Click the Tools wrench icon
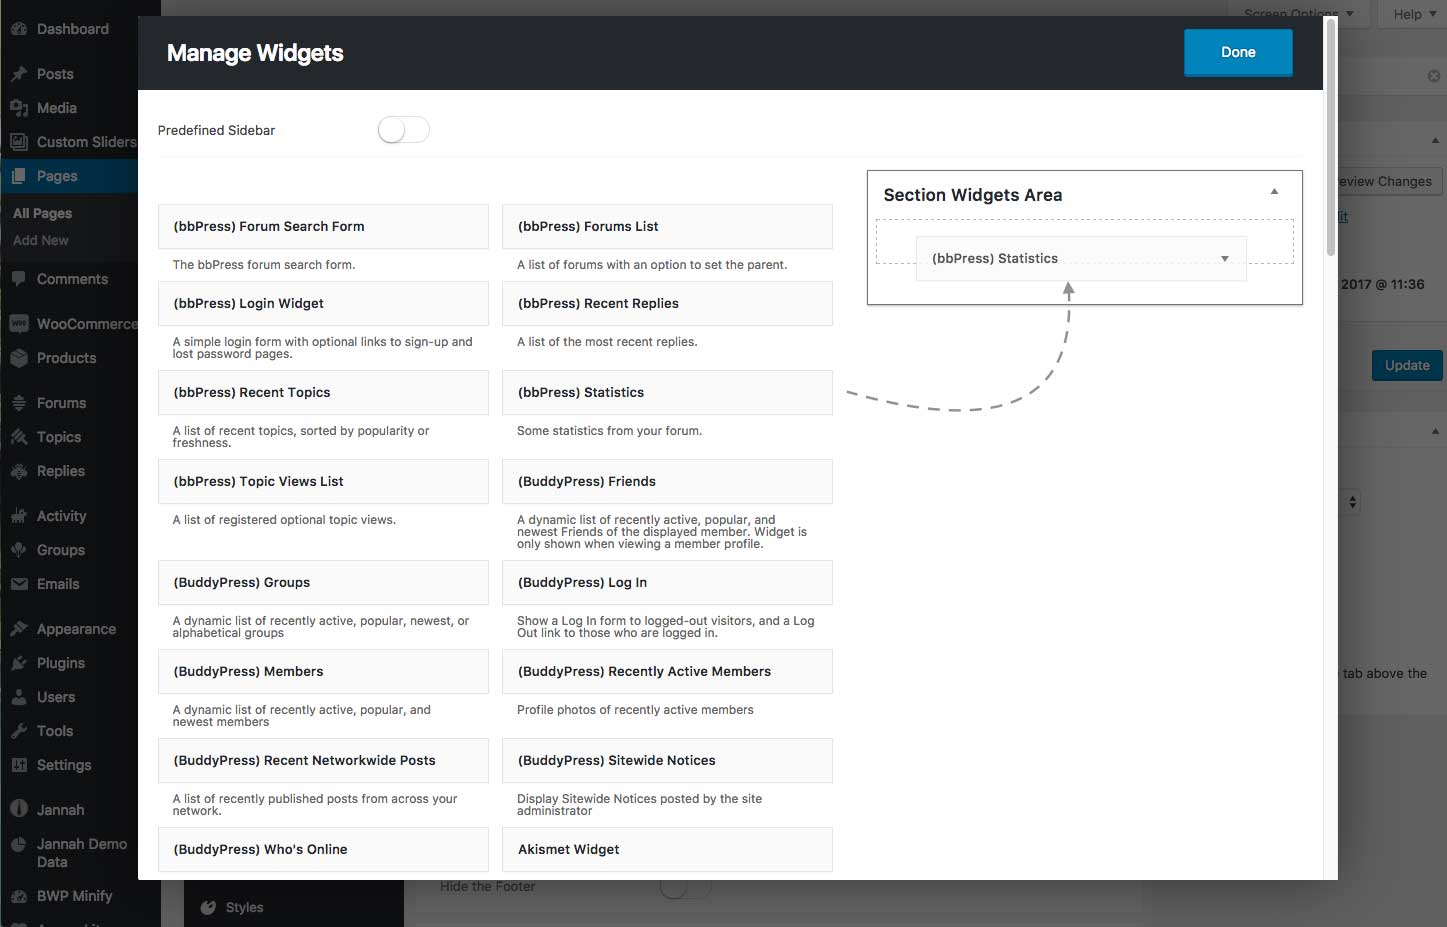The width and height of the screenshot is (1447, 927). pos(18,731)
